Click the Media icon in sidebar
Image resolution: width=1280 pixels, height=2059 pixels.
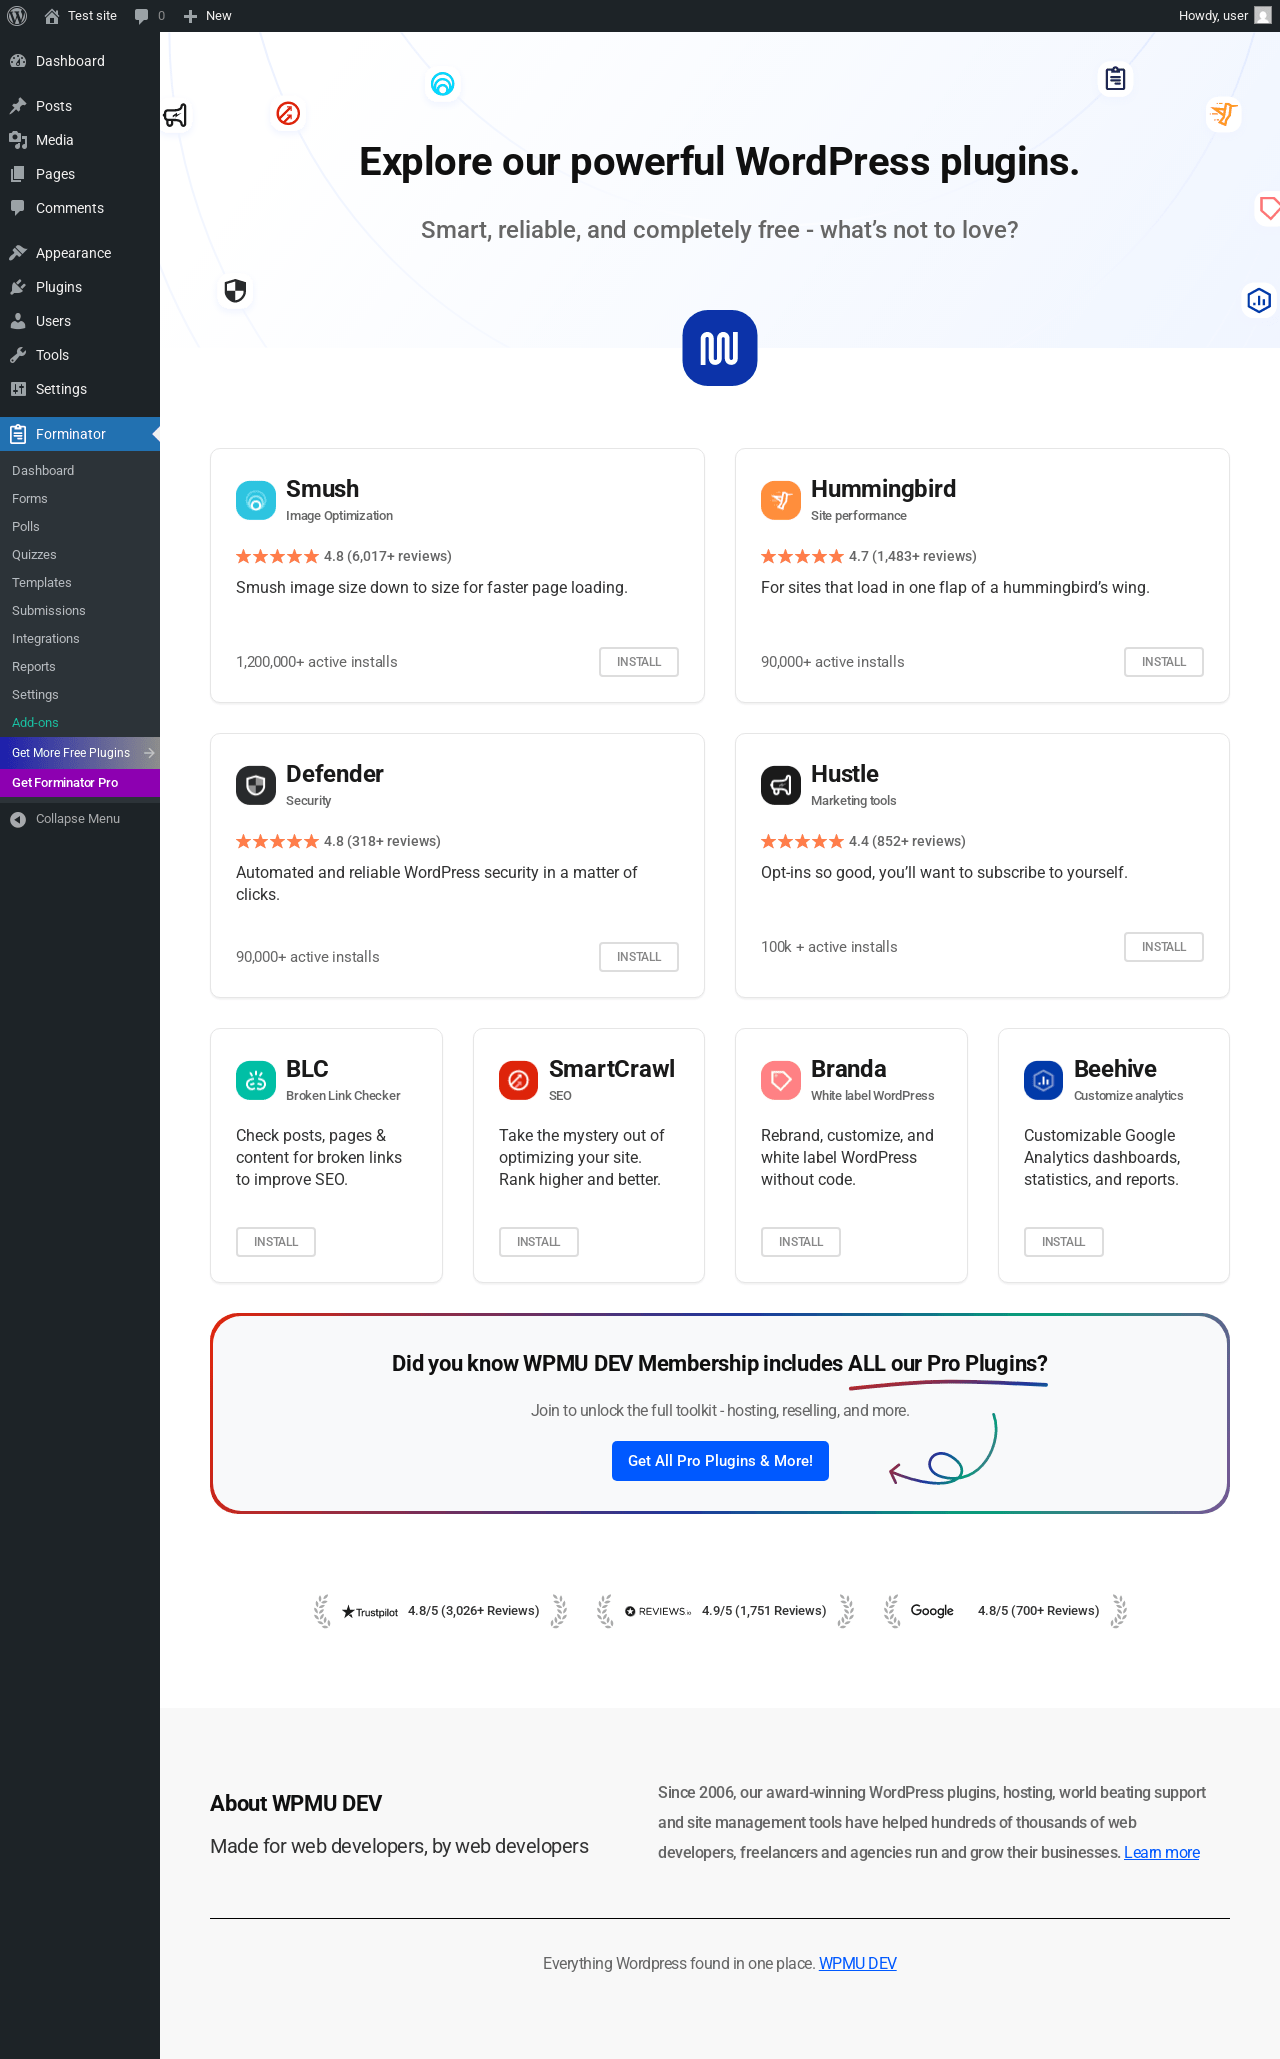pos(18,140)
